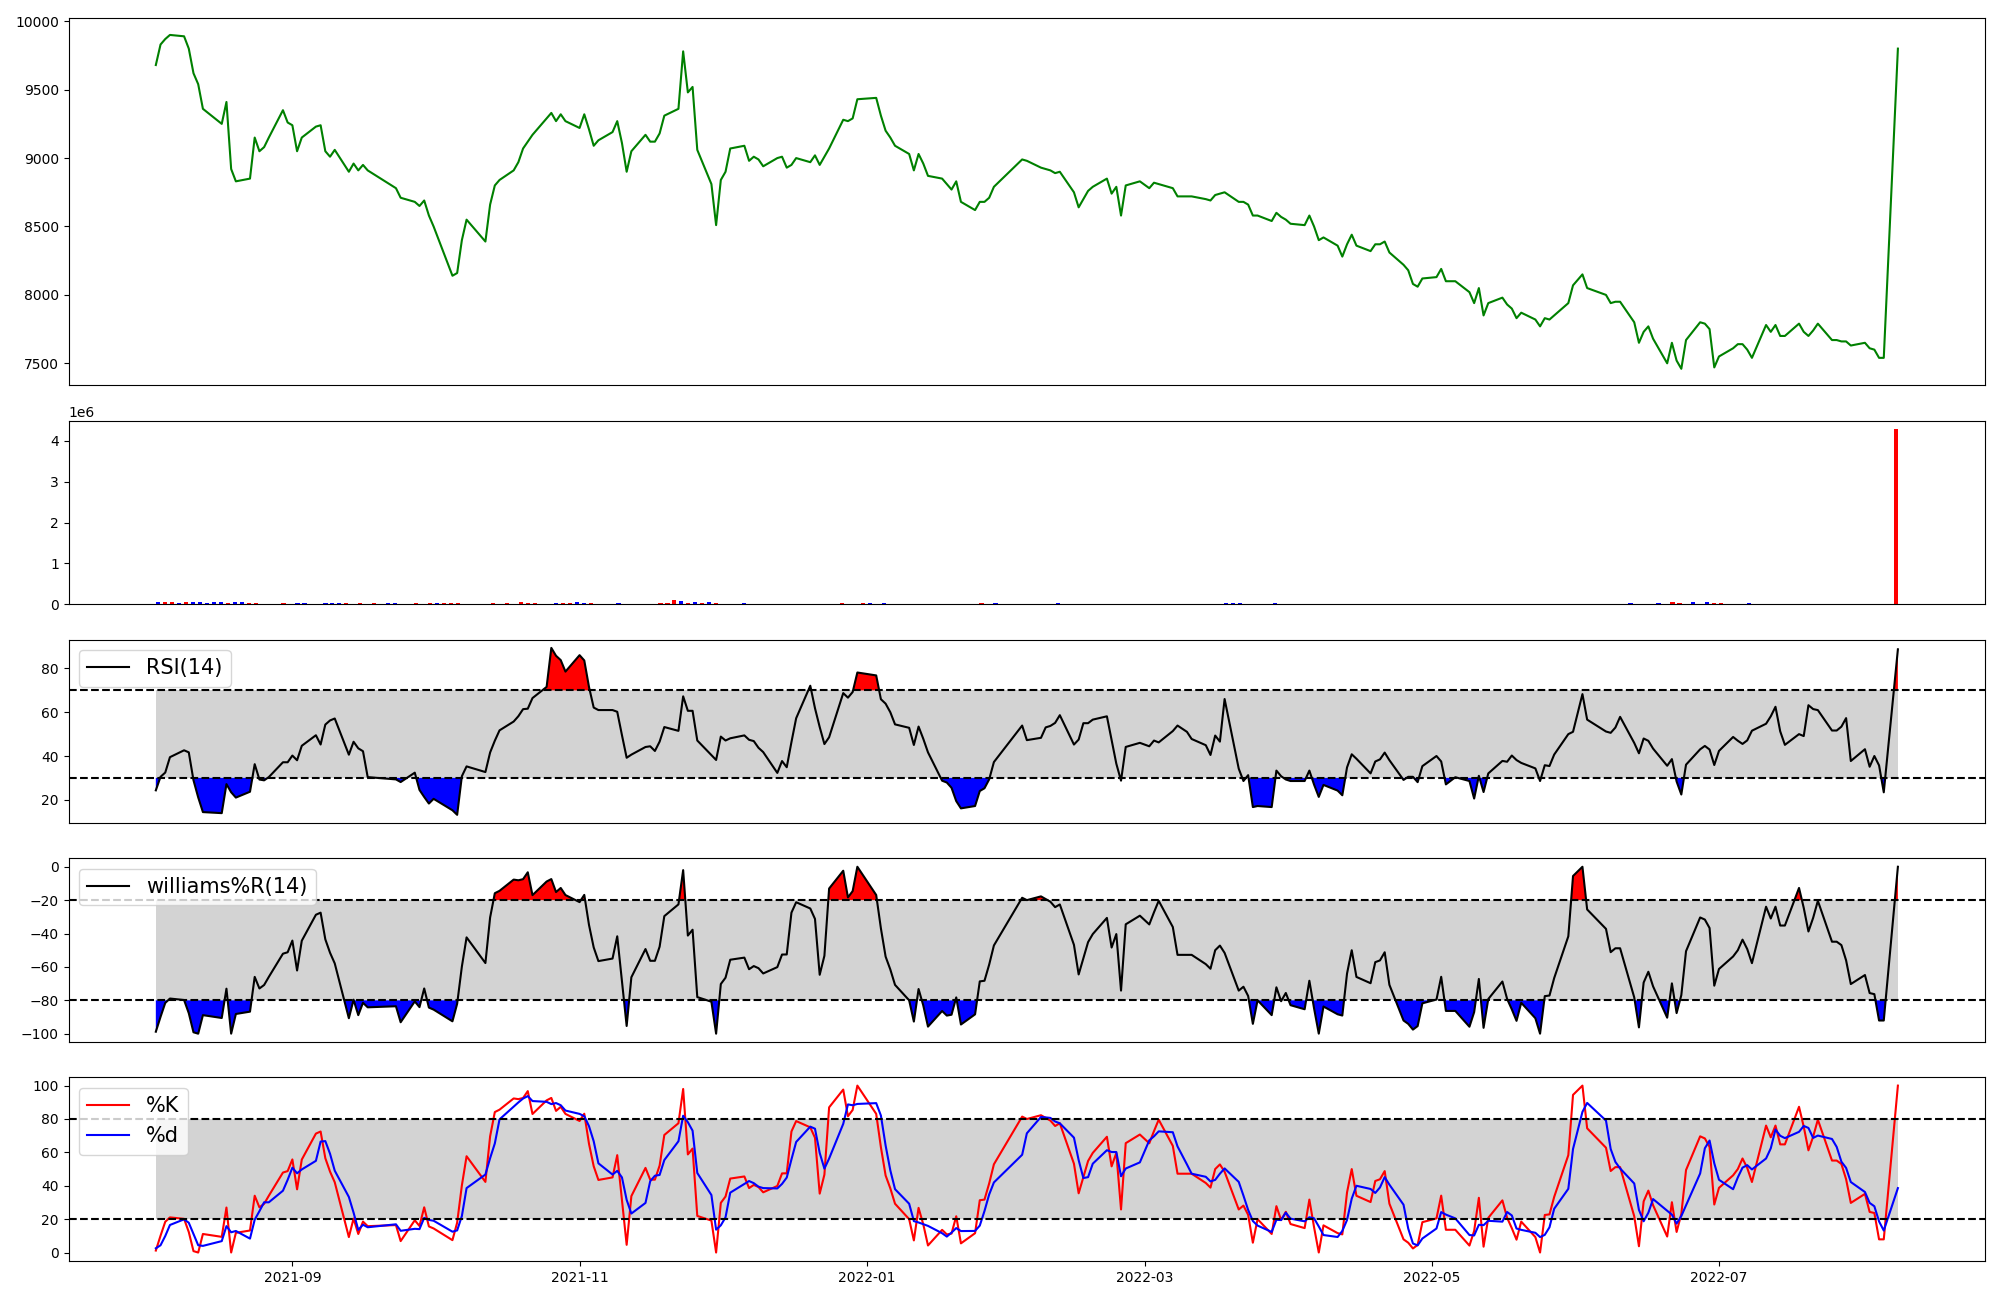
Task: Click the %d legend entry
Action: coord(162,1134)
